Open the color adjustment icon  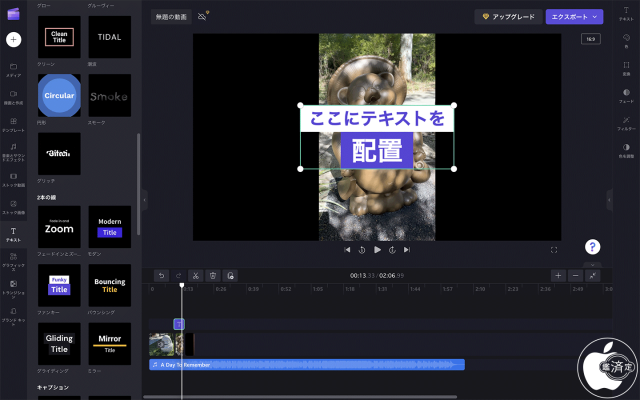click(x=626, y=150)
